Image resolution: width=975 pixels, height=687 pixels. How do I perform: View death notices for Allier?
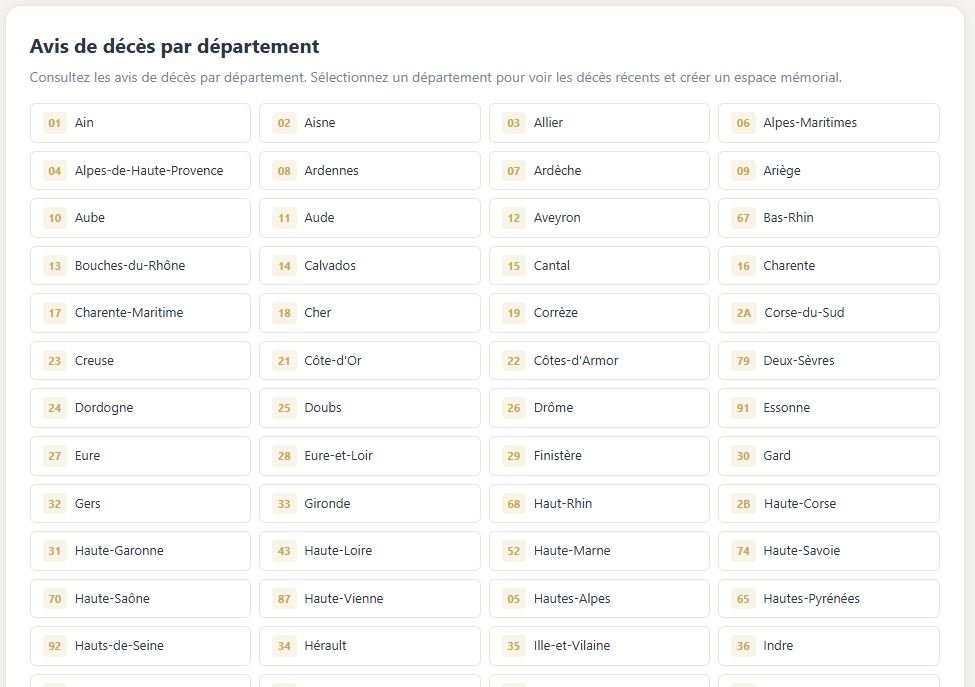(598, 122)
